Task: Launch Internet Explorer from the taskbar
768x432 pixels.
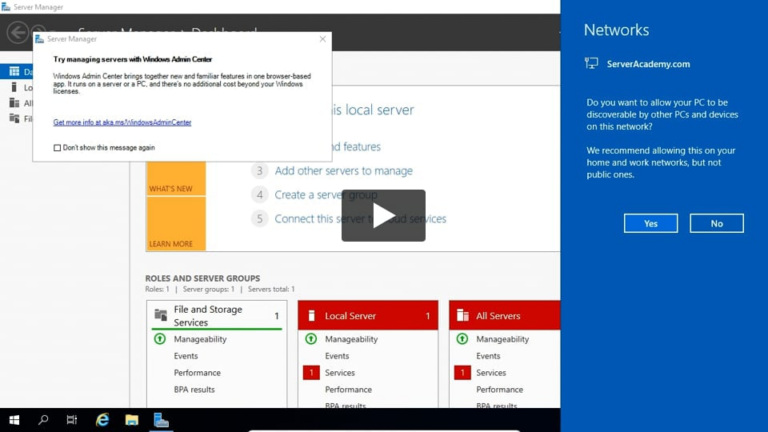Action: pos(102,420)
